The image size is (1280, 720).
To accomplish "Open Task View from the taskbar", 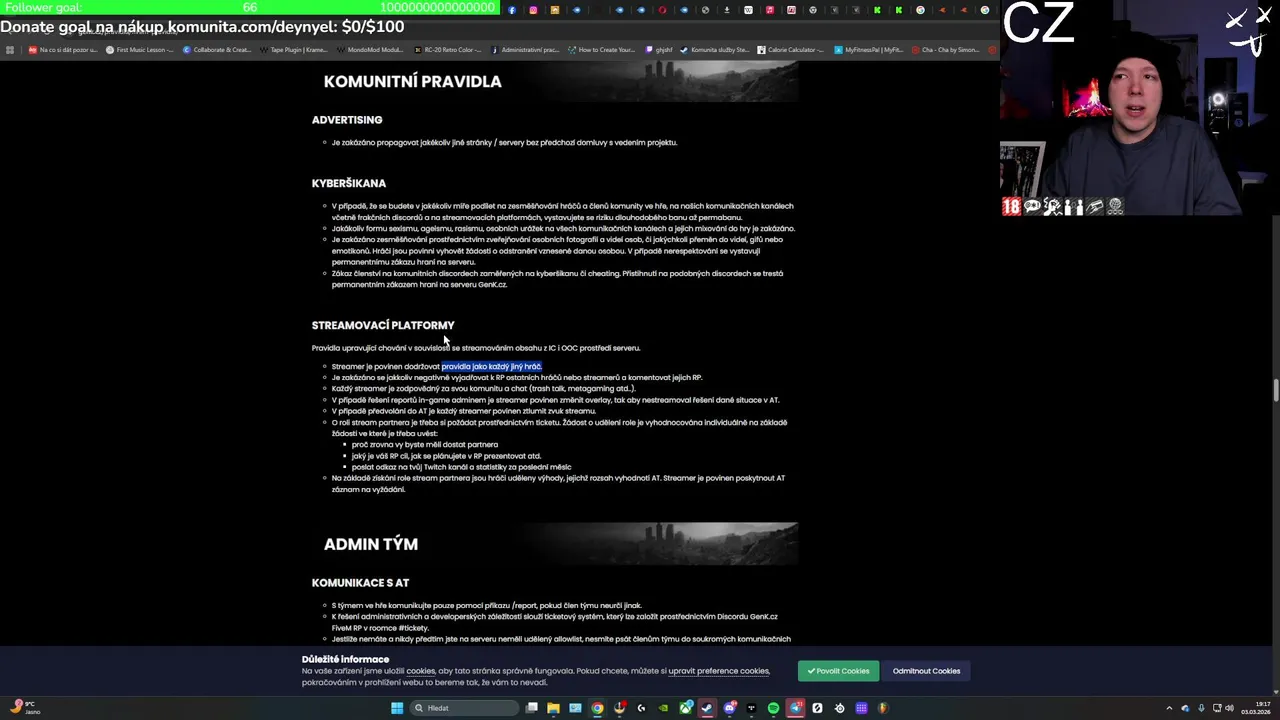I will pyautogui.click(x=532, y=708).
